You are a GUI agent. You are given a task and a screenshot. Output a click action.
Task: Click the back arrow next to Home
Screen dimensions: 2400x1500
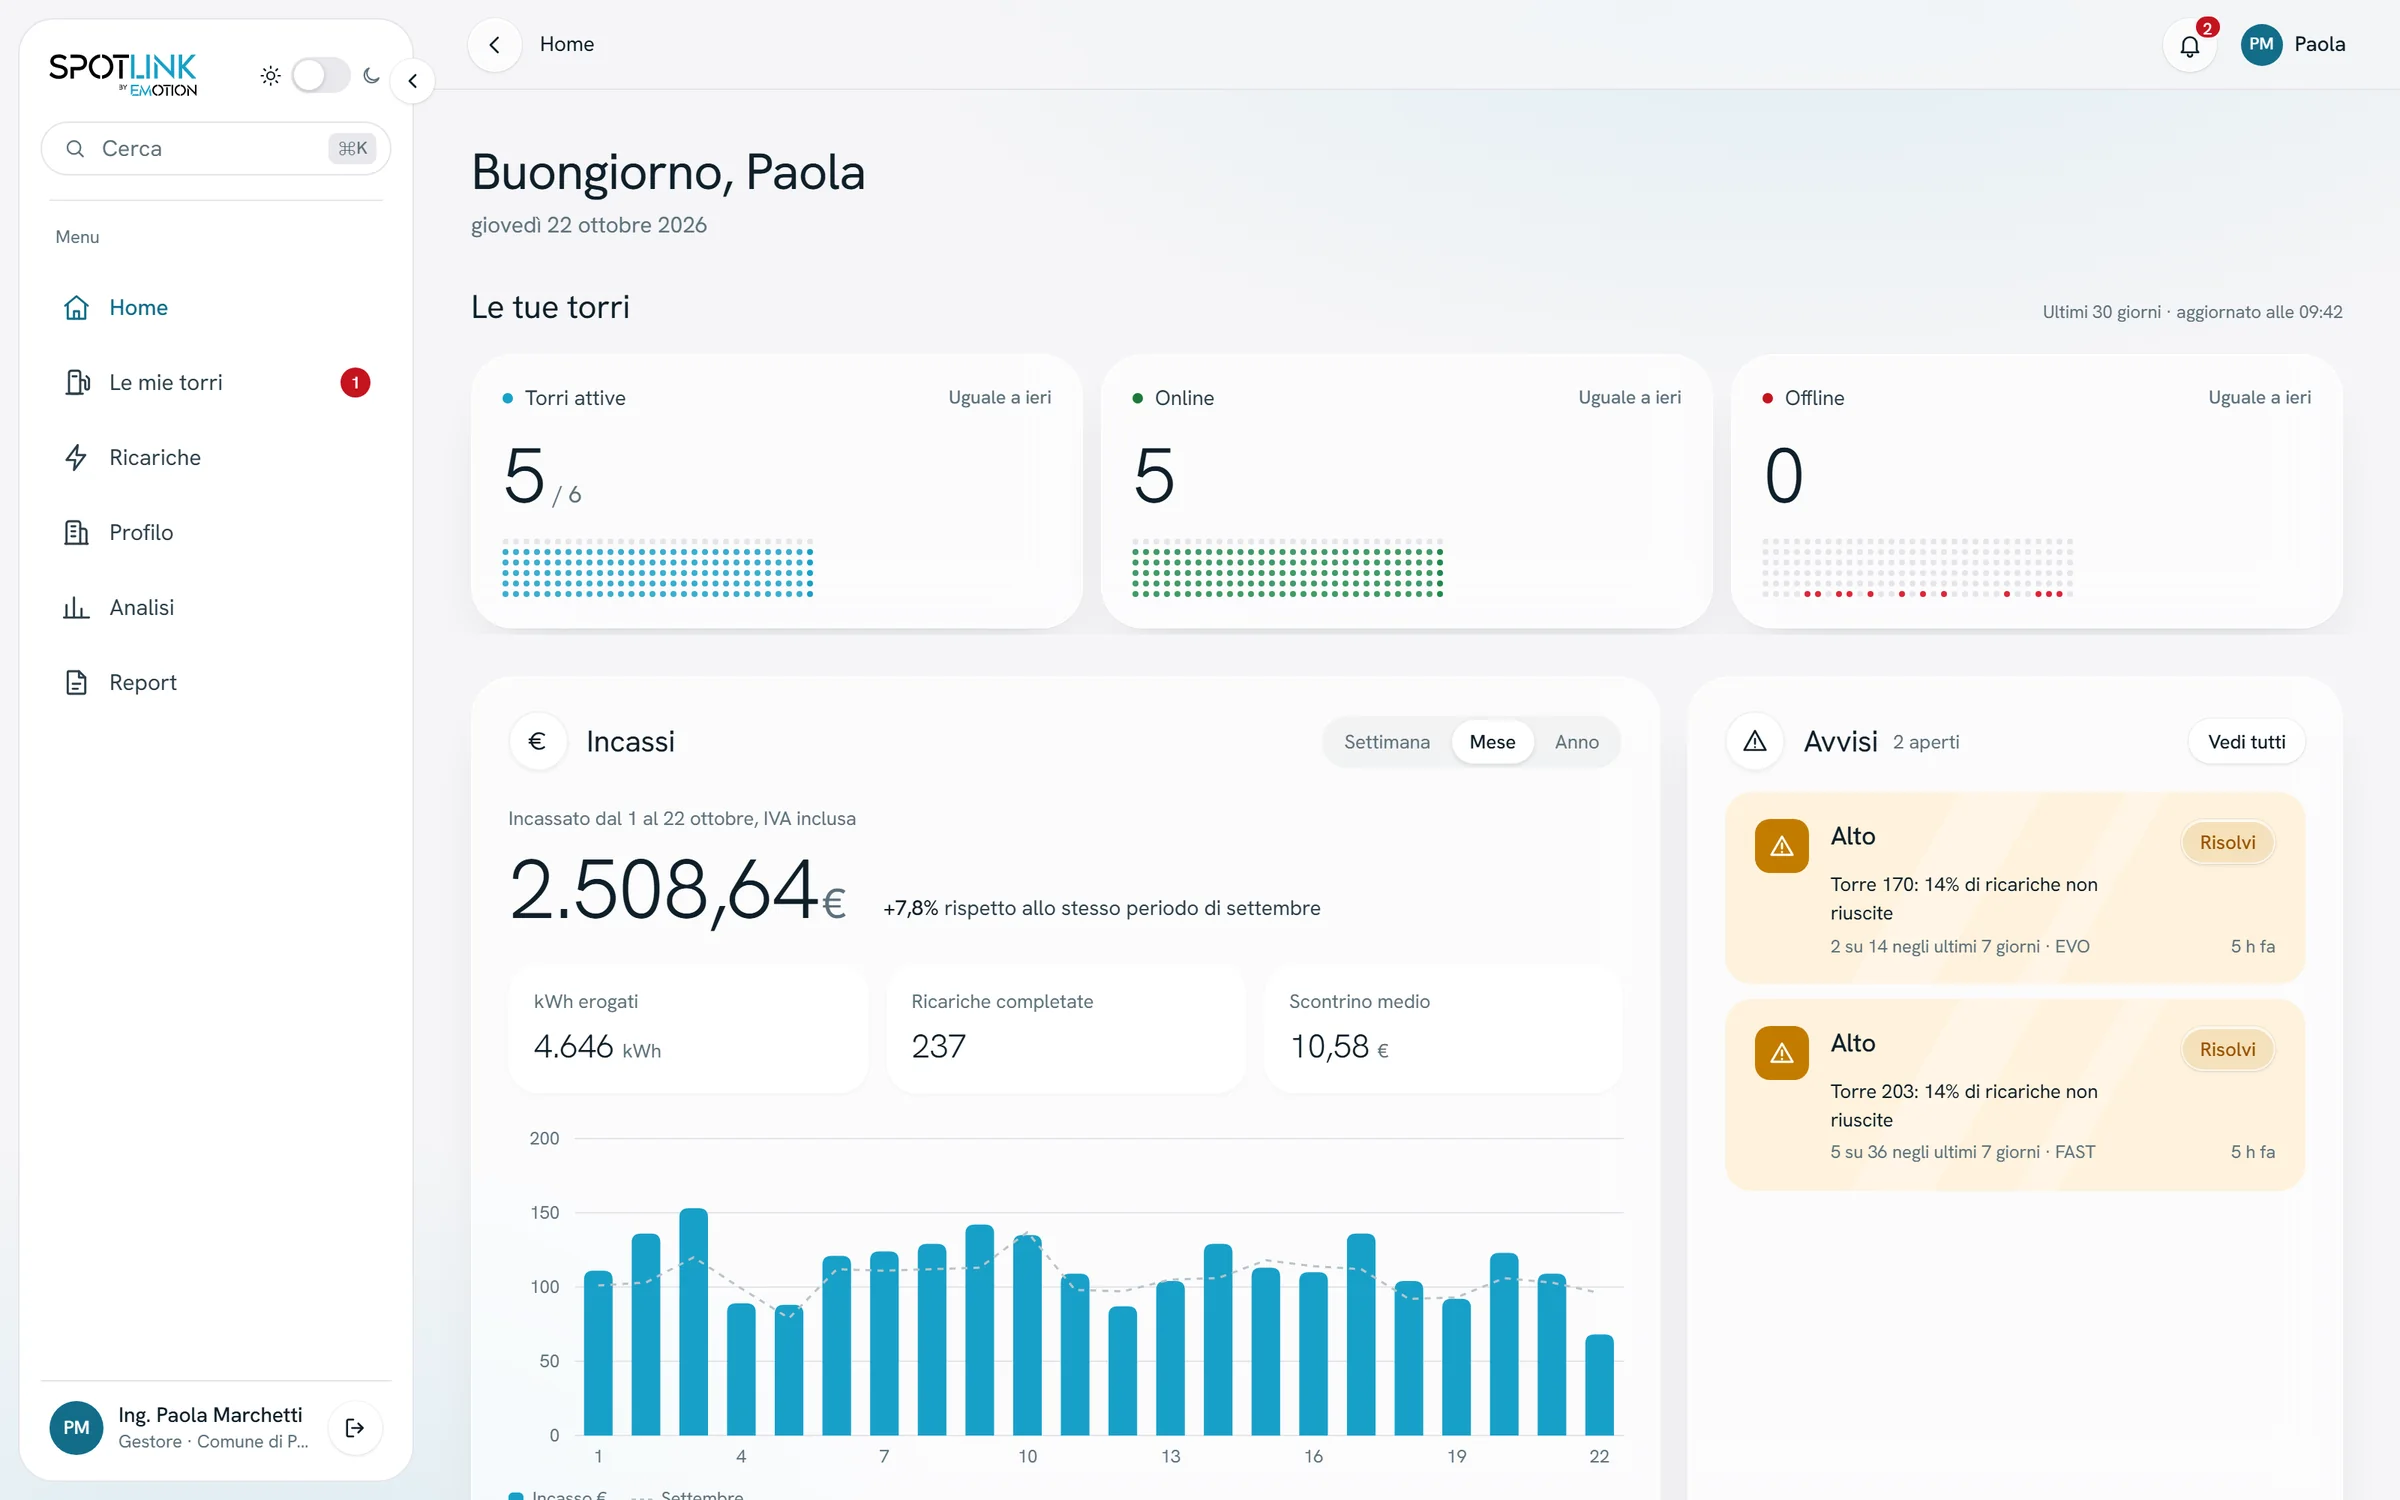pos(494,45)
